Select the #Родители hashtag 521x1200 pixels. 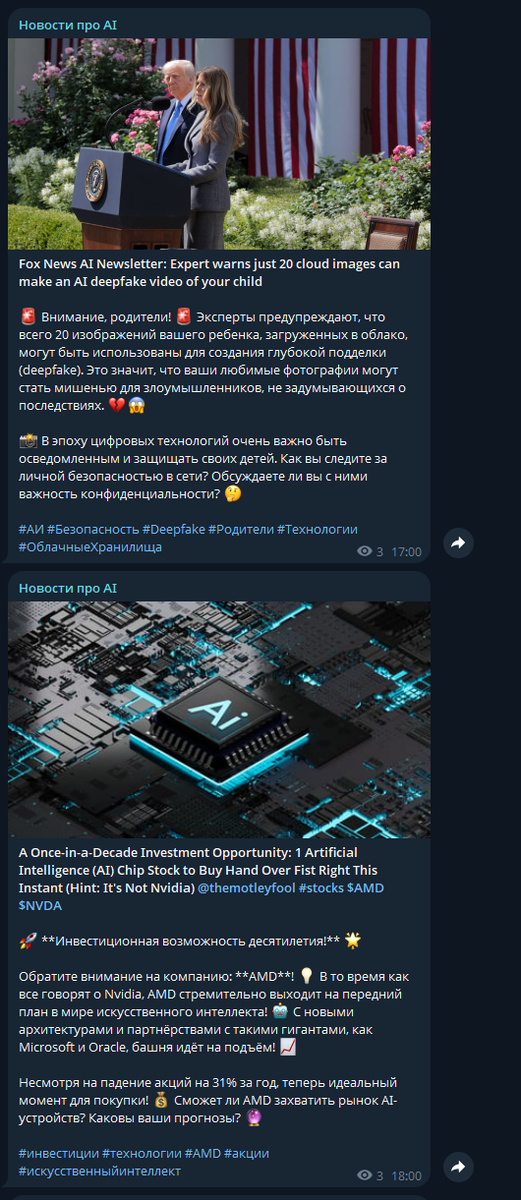[241, 529]
